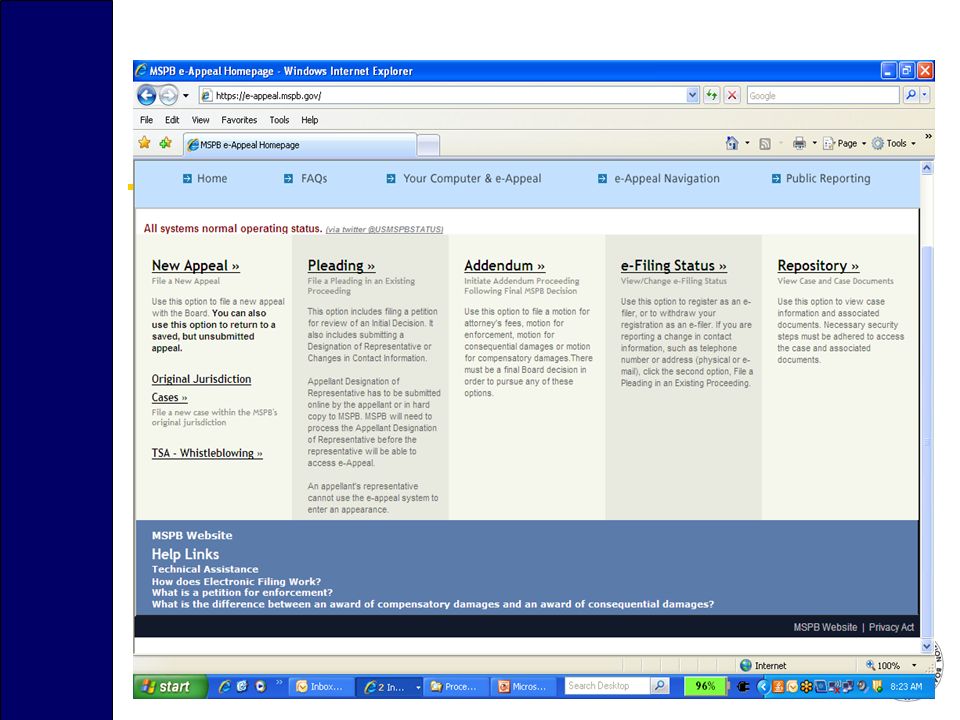Image resolution: width=960 pixels, height=720 pixels.
Task: Launch Internet Explorer from Quick Launch
Action: (225, 686)
